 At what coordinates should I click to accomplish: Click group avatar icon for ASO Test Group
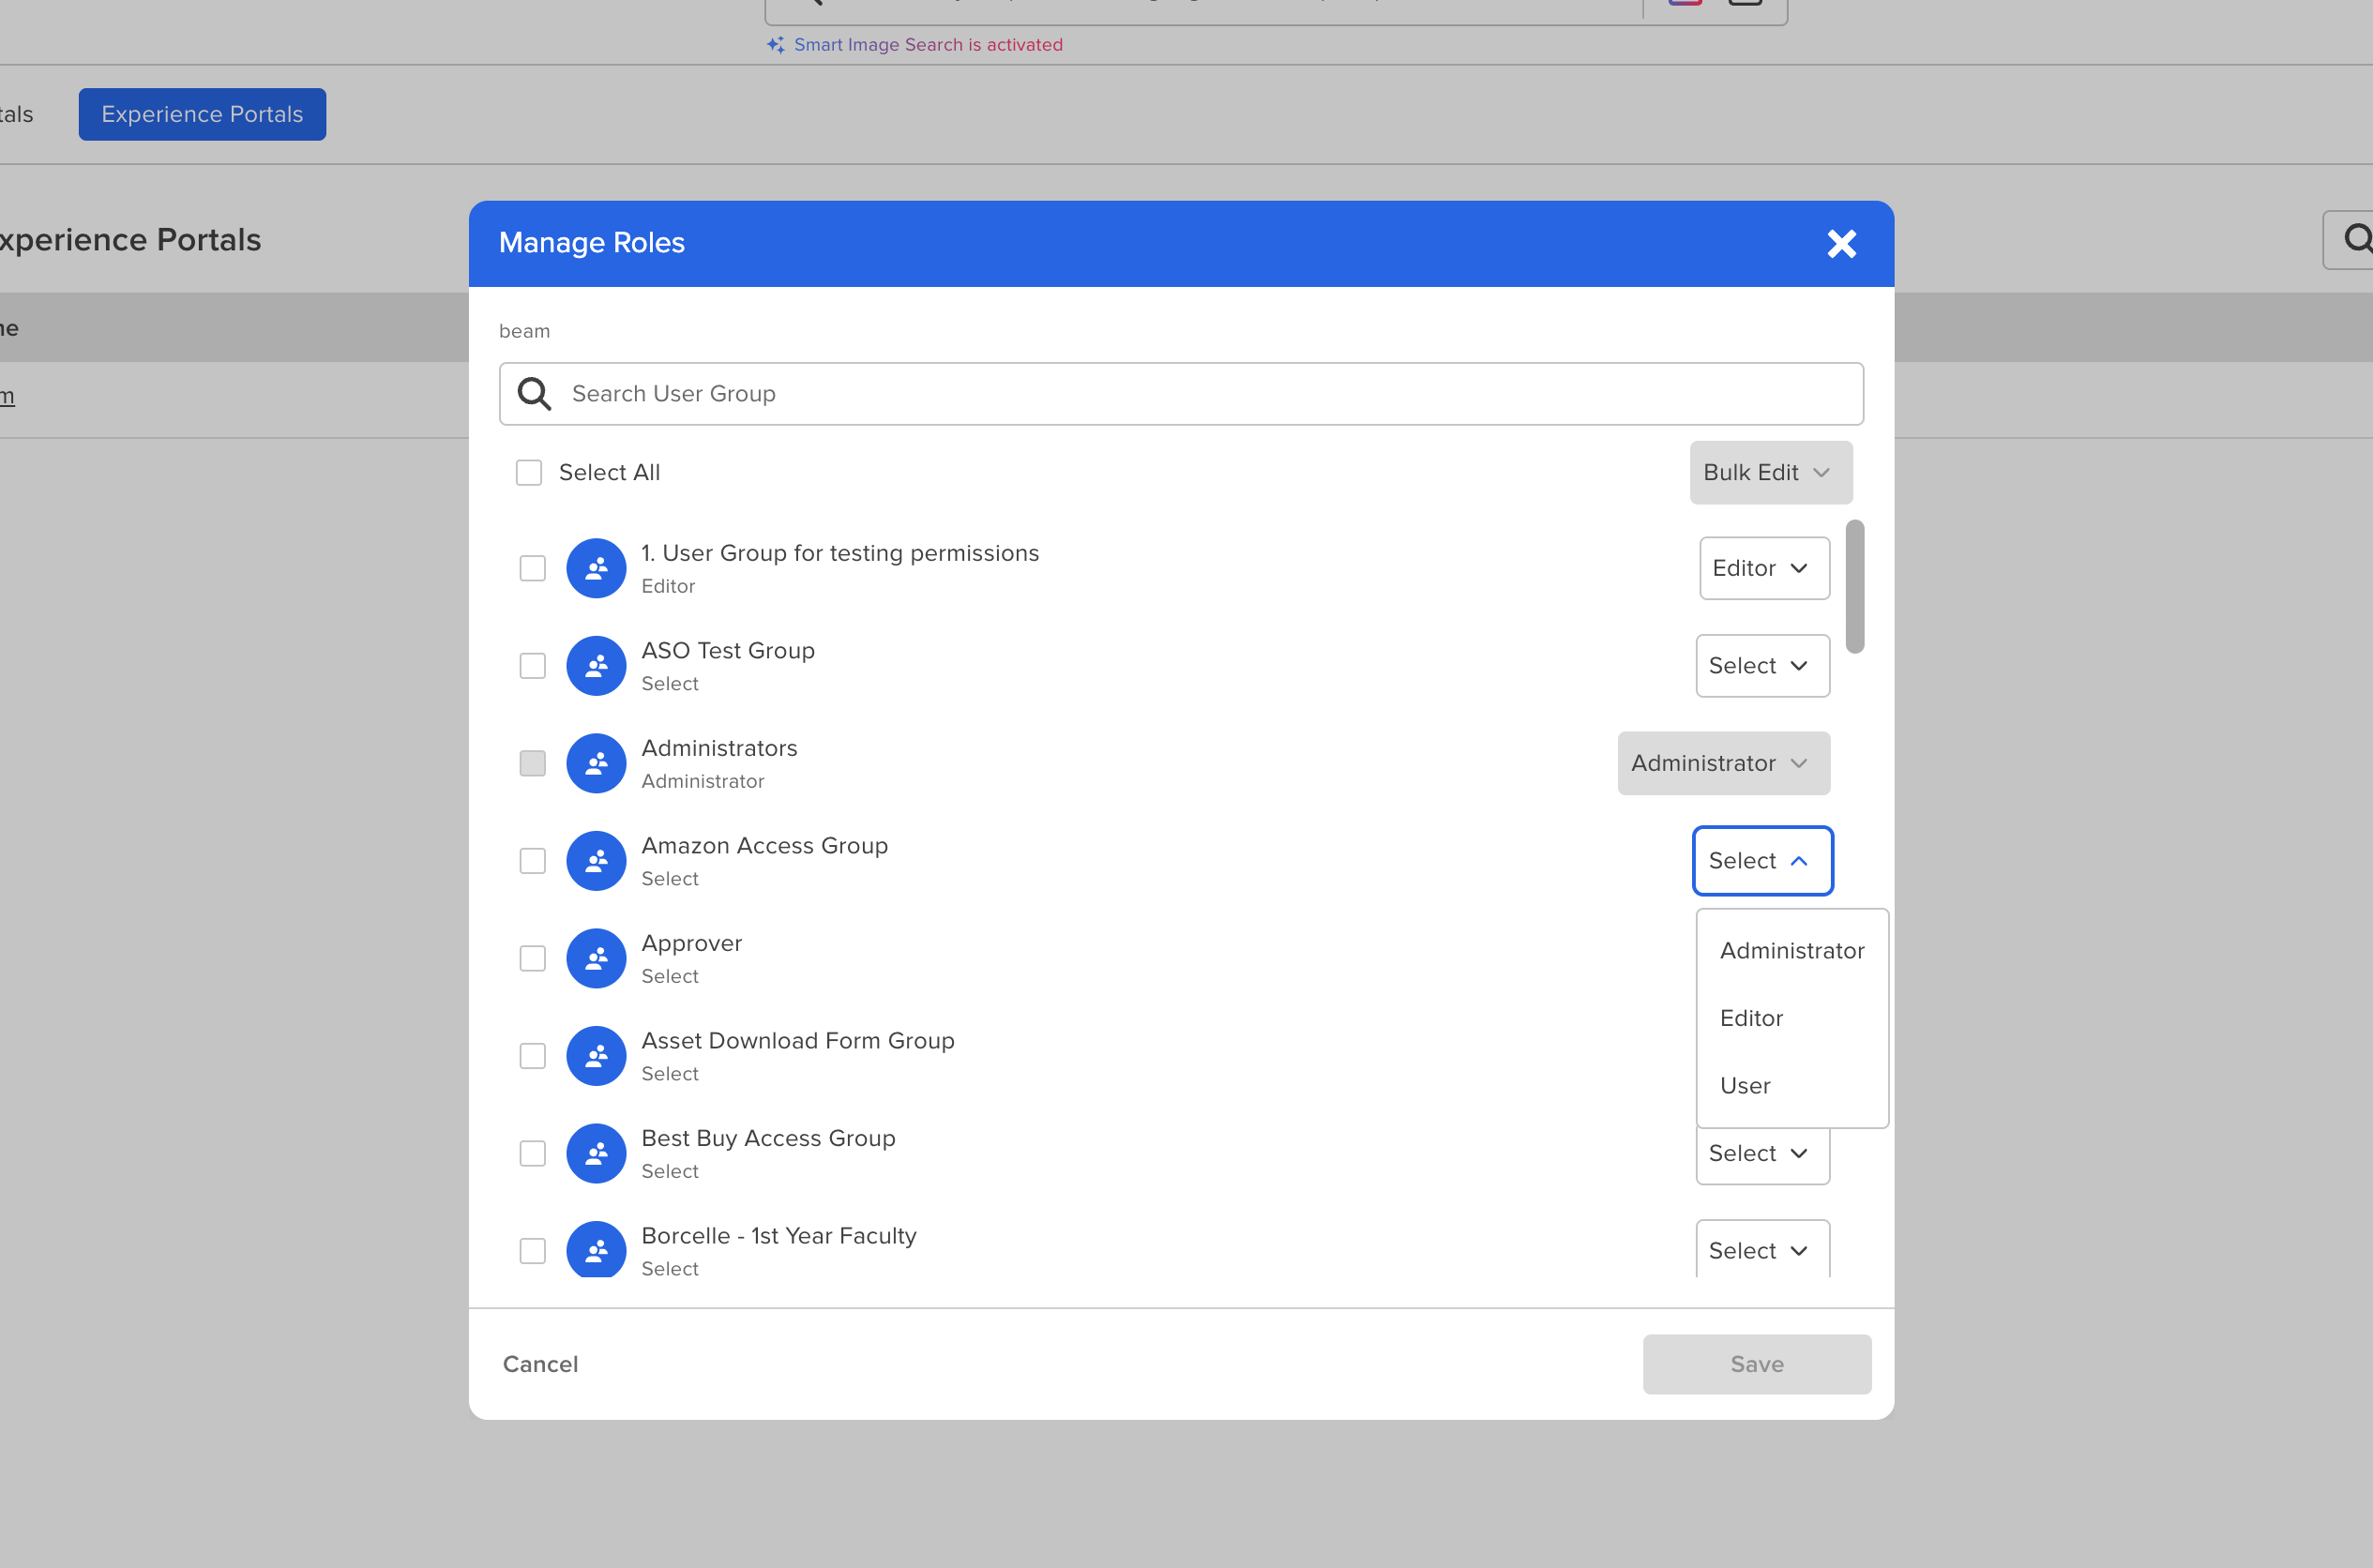596,666
